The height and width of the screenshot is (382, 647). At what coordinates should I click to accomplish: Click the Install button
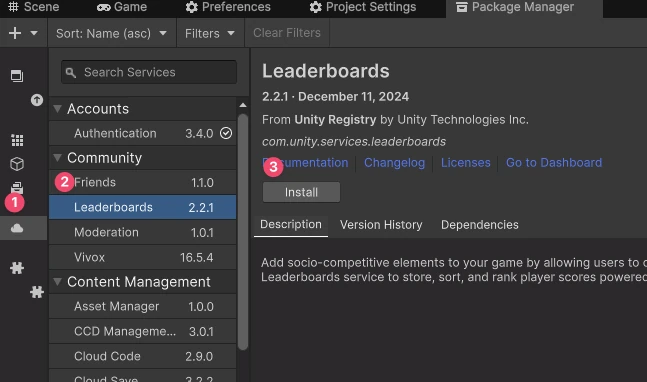tap(301, 192)
